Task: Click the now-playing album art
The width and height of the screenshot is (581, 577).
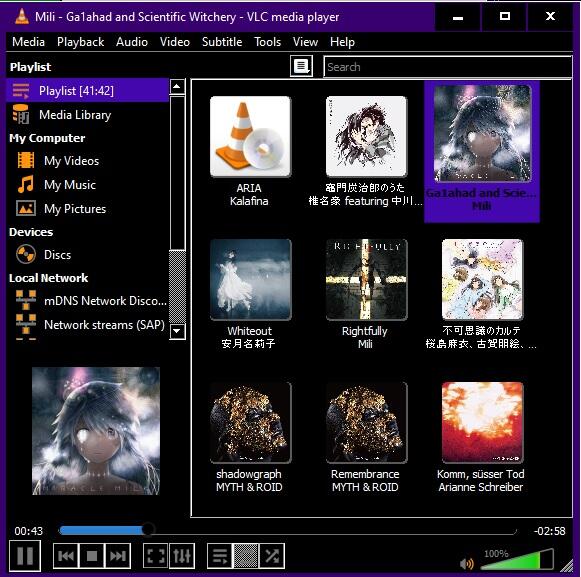Action: click(96, 431)
